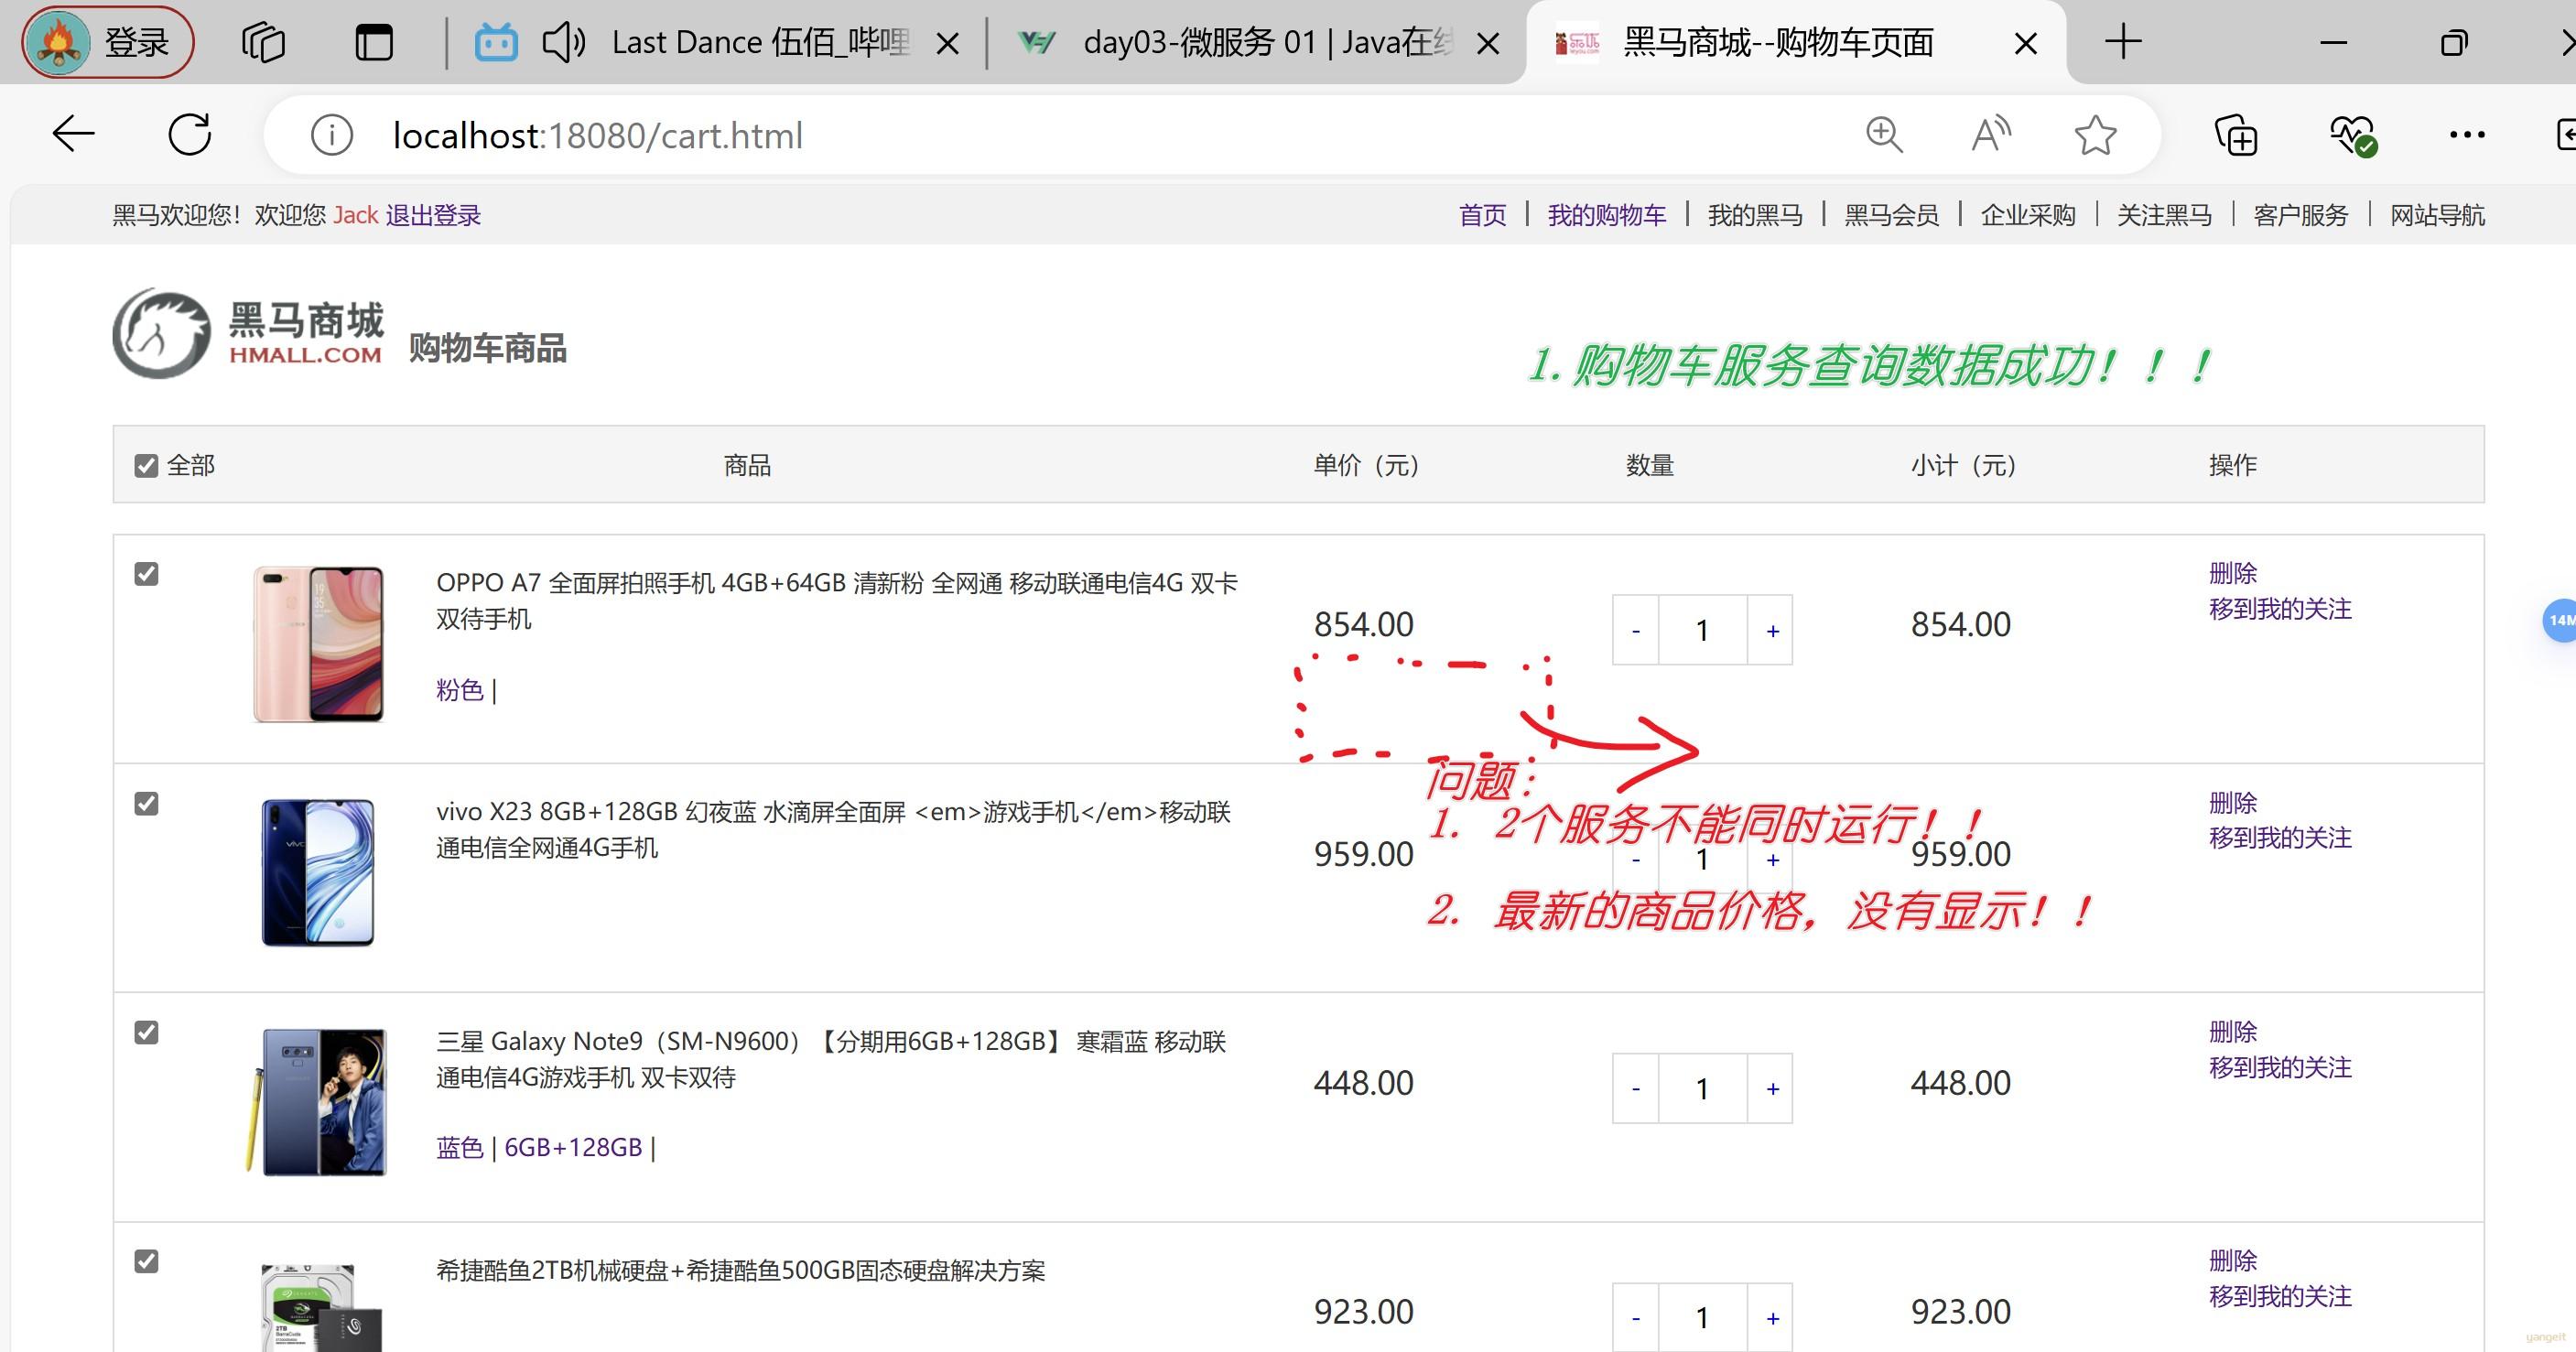Viewport: 2576px width, 1352px height.
Task: Click Galaxy Note9 quantity input
Action: pos(1702,1088)
